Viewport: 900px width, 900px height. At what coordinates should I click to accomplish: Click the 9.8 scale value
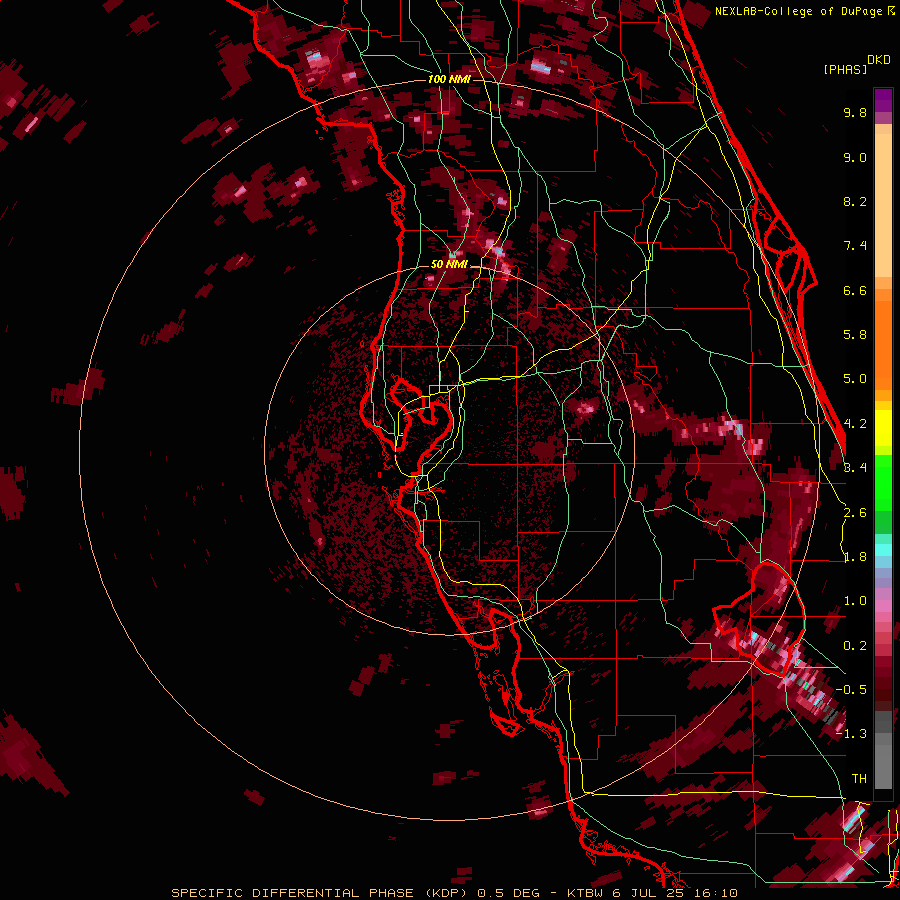[x=855, y=112]
